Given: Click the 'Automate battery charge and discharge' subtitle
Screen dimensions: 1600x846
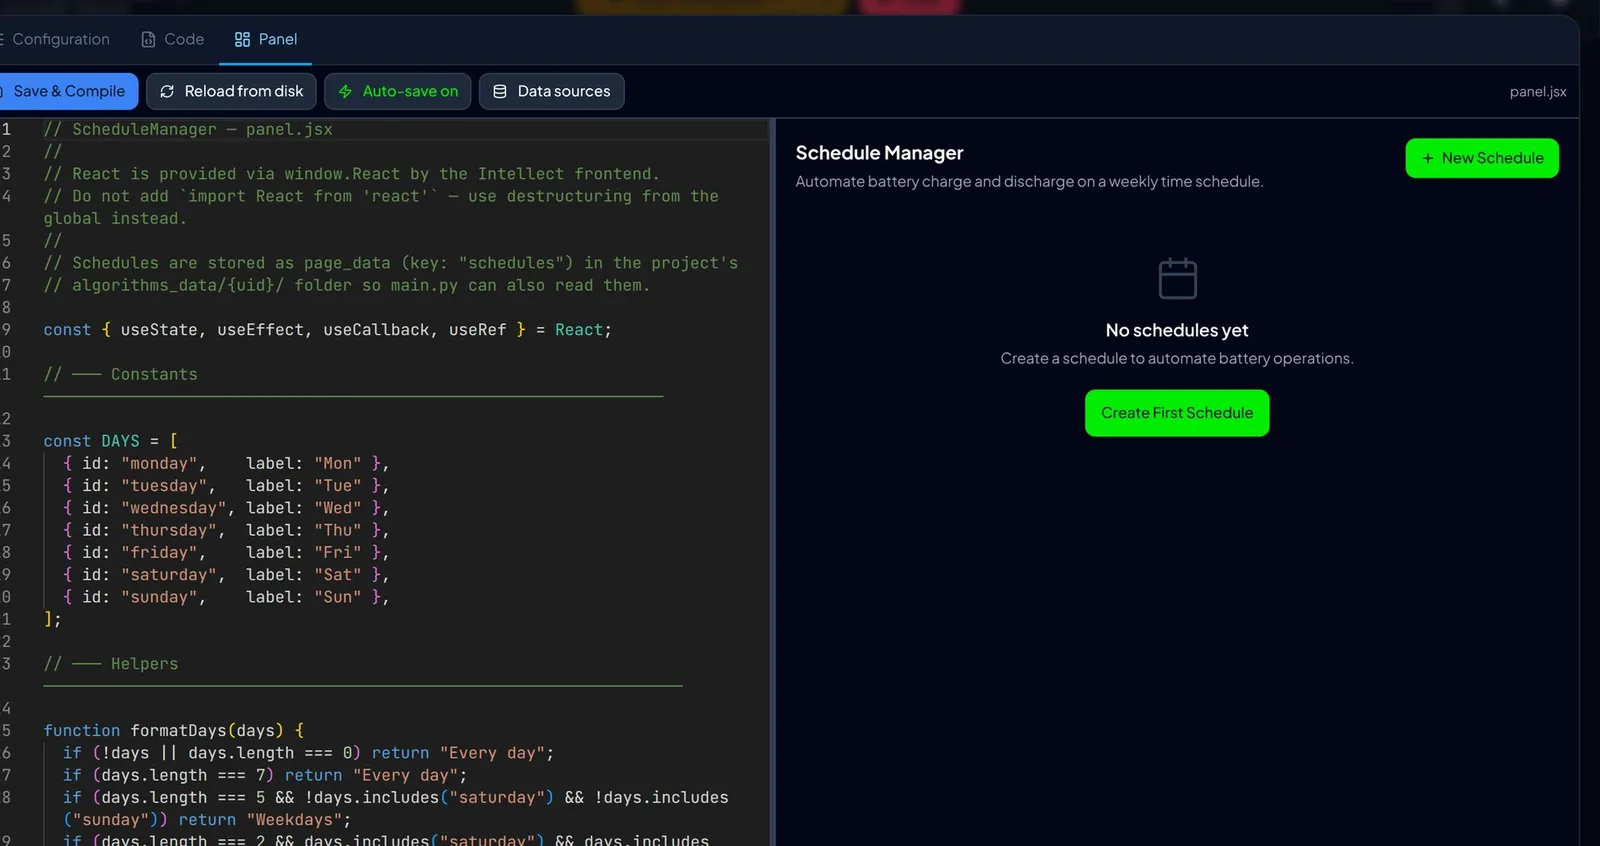Looking at the screenshot, I should pos(1029,182).
